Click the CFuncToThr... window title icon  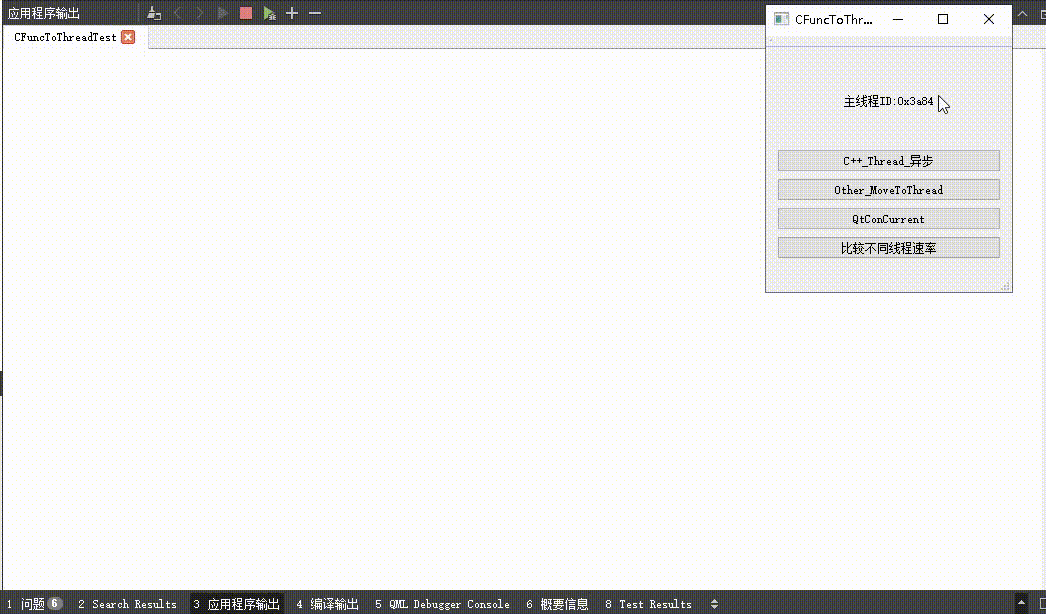coord(781,19)
